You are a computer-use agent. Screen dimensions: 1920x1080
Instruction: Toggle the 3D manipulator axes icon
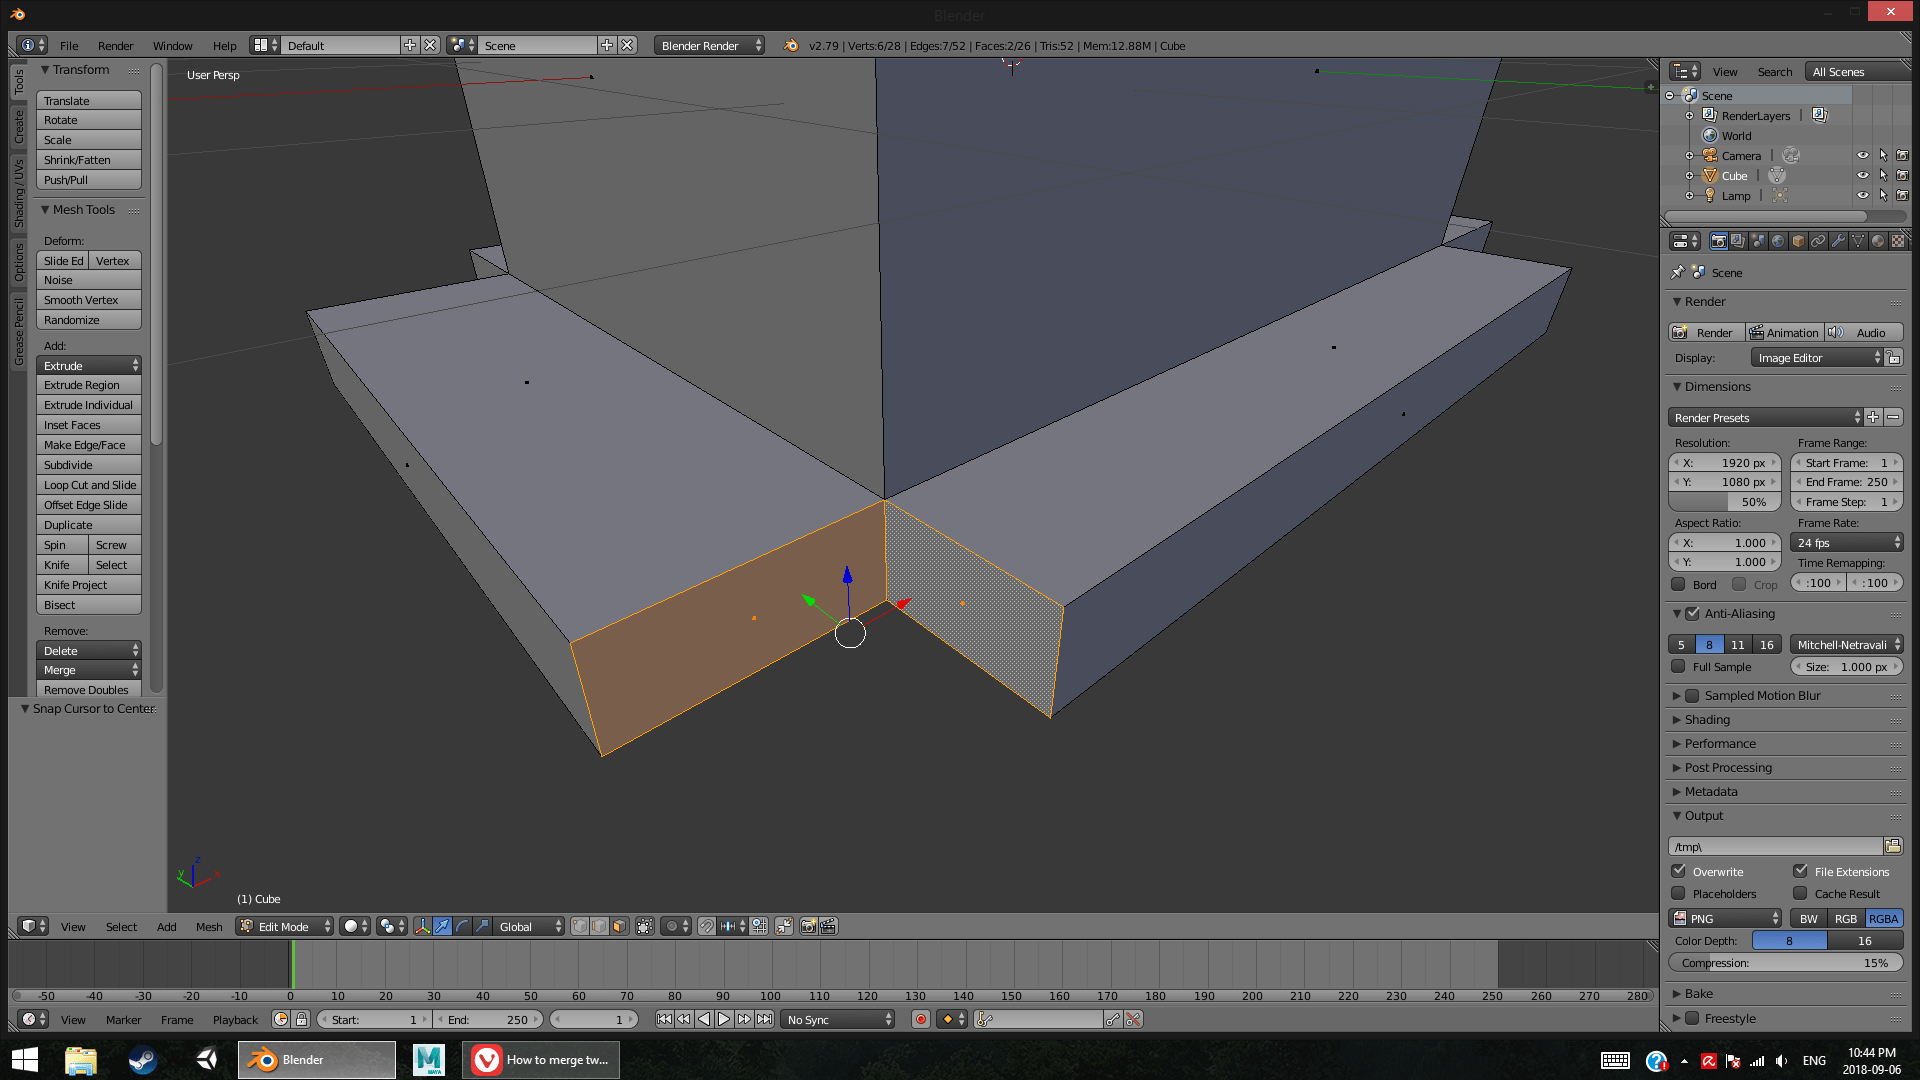point(423,926)
